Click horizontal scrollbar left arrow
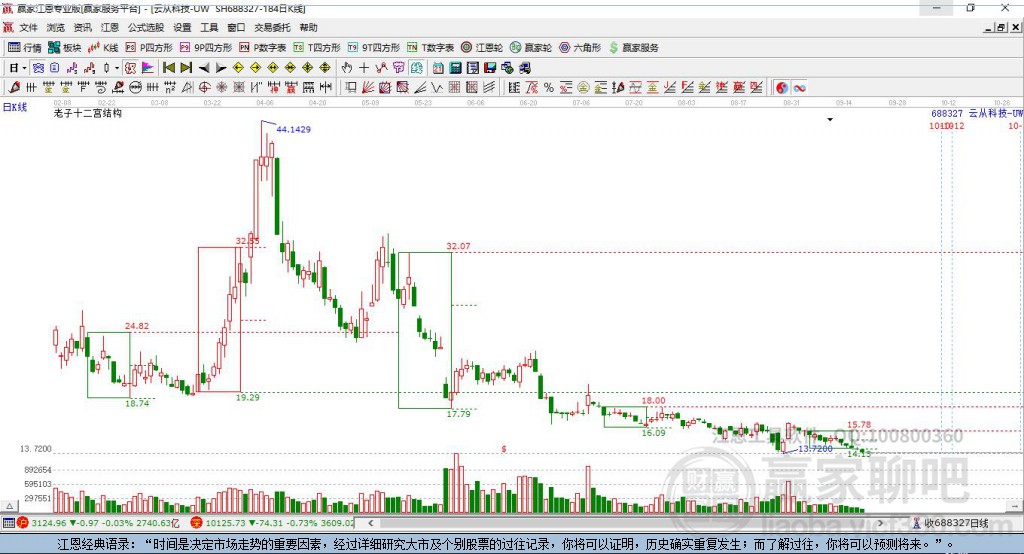The height and width of the screenshot is (554, 1024). point(371,523)
